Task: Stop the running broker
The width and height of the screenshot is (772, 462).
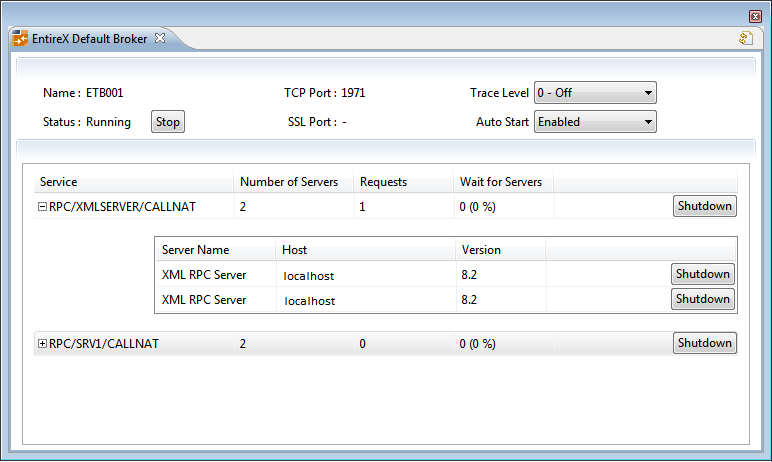Action: point(168,122)
